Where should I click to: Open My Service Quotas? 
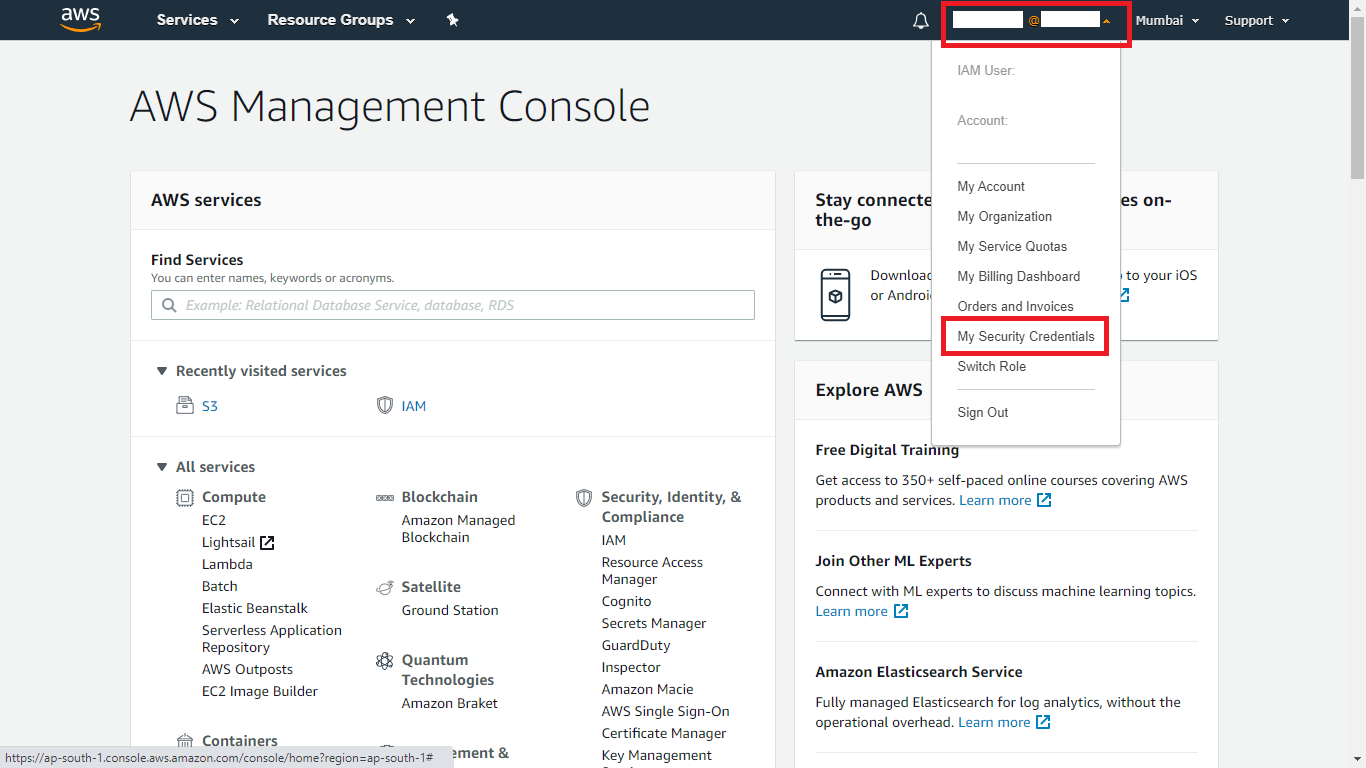click(x=1012, y=246)
